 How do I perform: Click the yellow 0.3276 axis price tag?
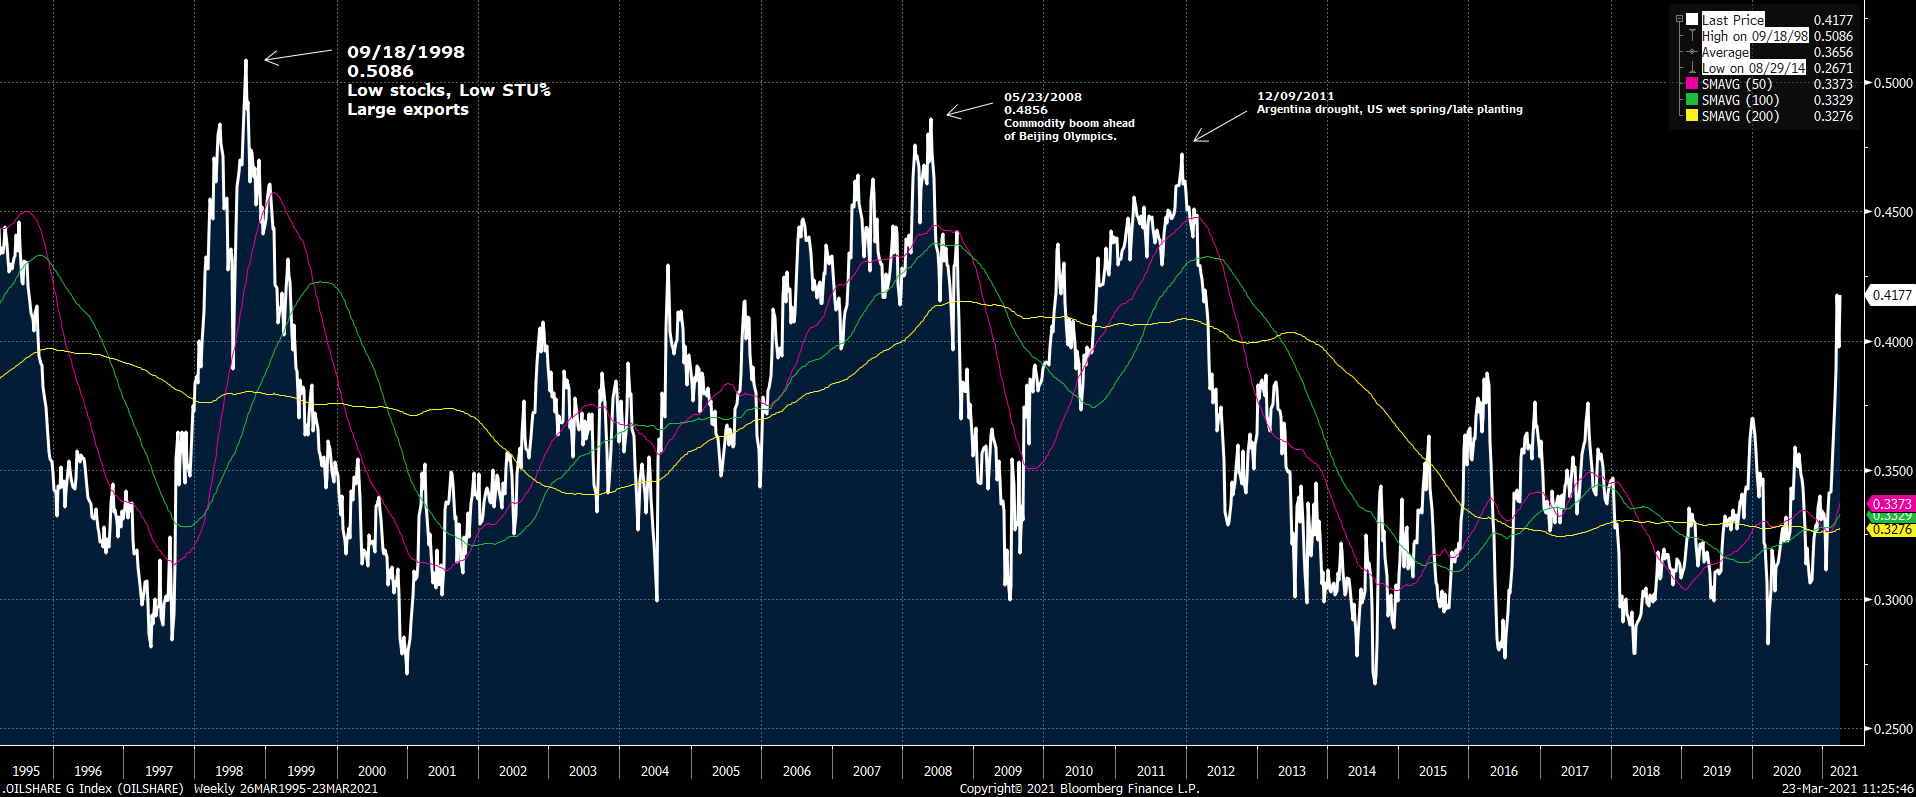point(1891,530)
